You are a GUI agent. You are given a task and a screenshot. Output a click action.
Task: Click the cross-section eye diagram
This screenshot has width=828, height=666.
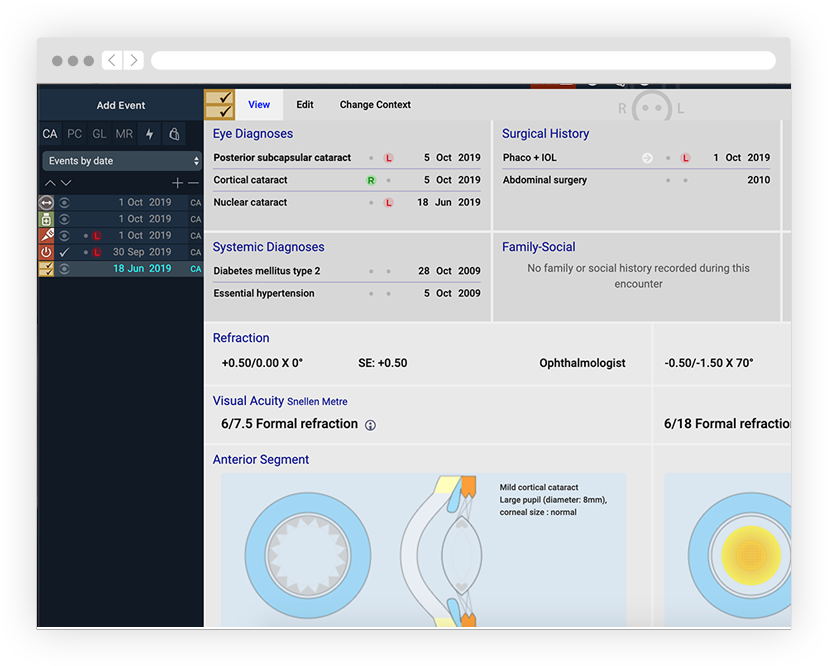[x=441, y=551]
